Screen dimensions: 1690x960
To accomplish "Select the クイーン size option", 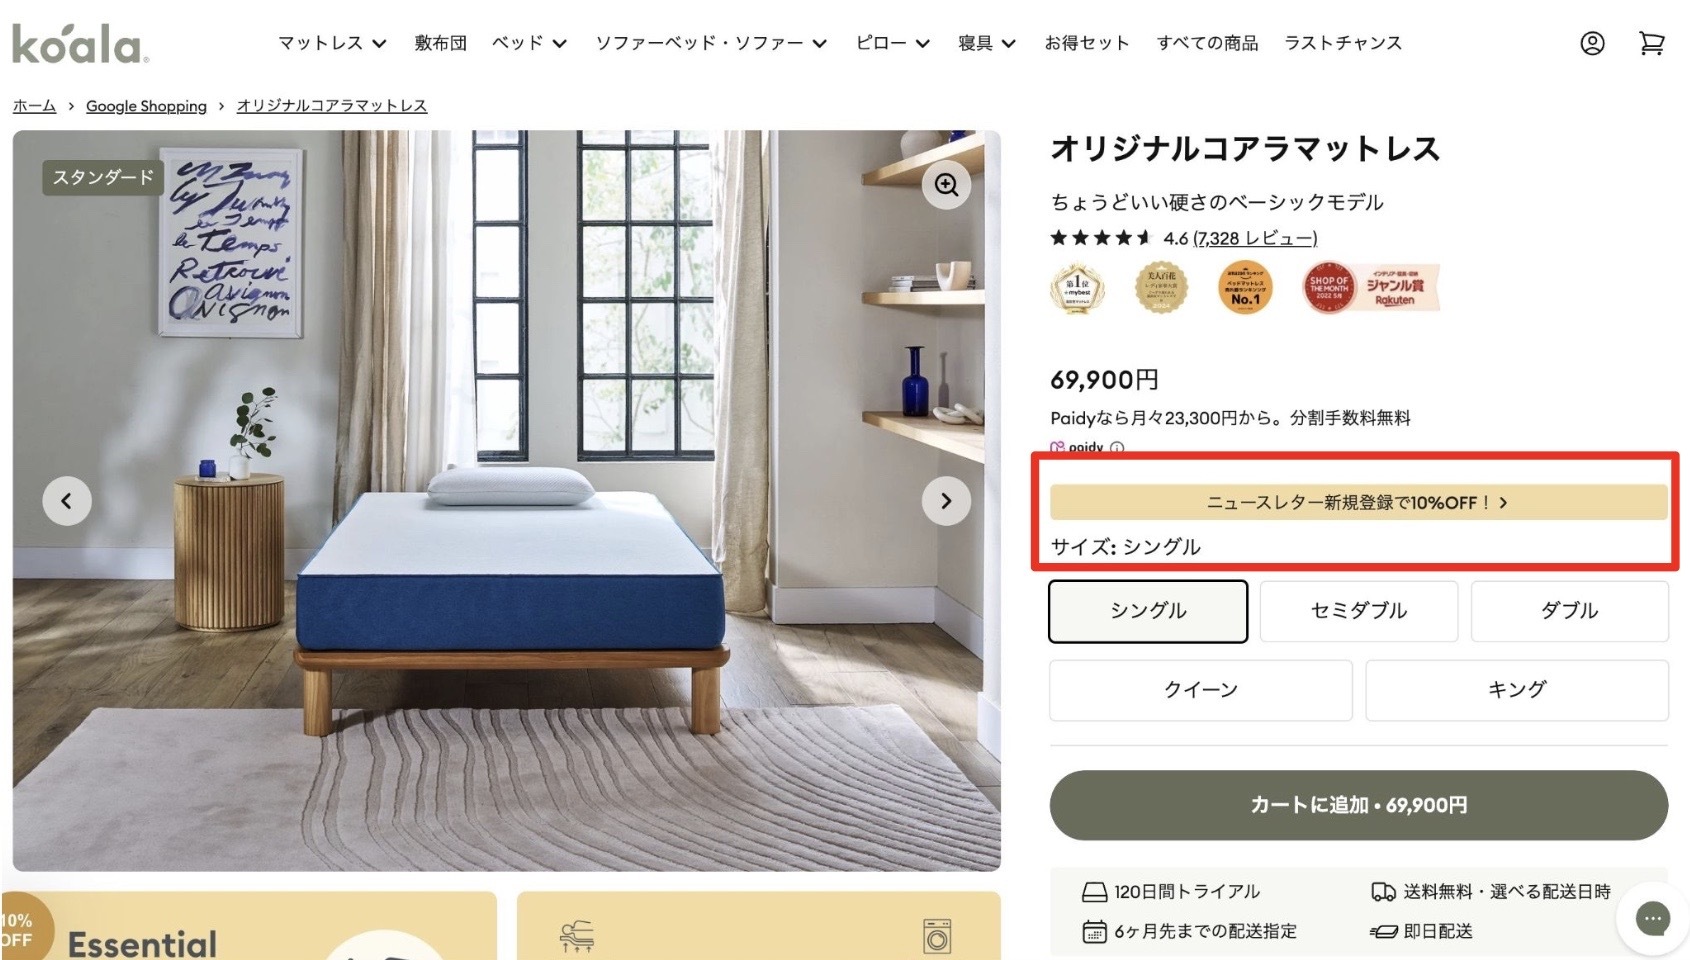I will [1201, 690].
